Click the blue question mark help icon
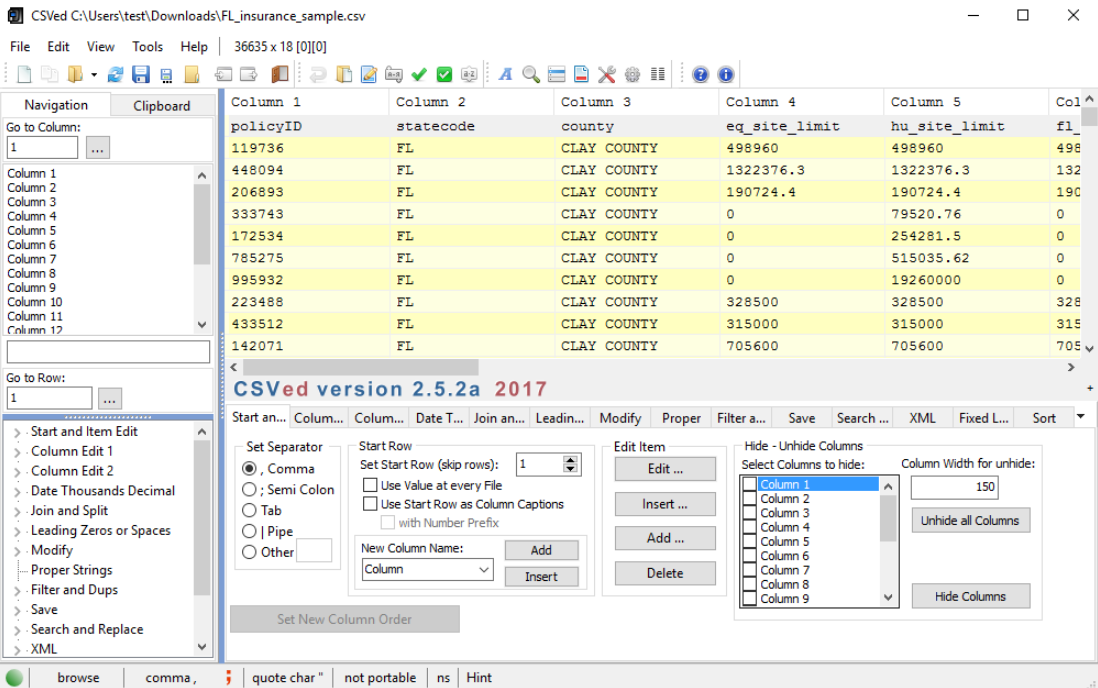 tap(700, 75)
